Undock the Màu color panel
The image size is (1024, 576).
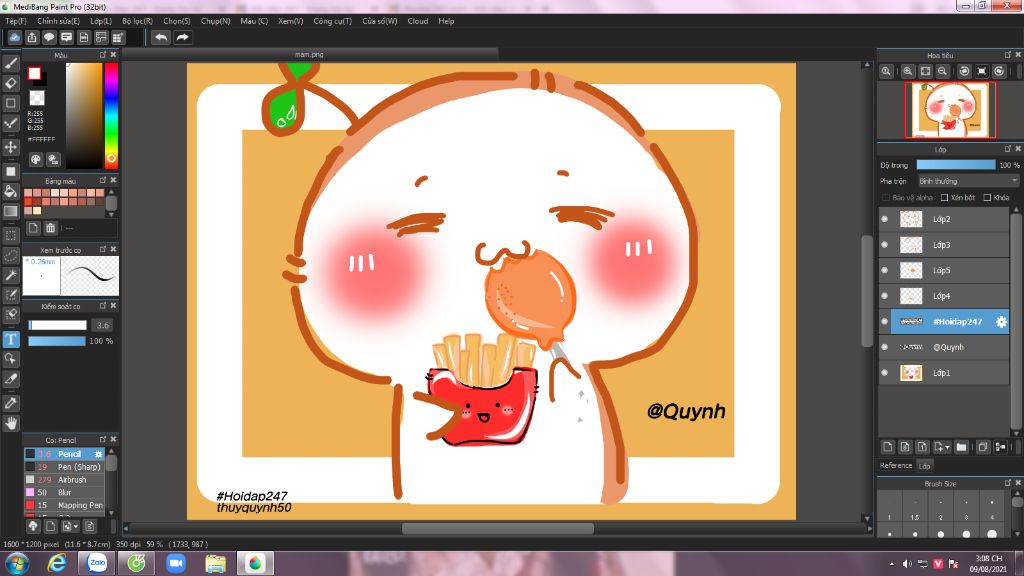pyautogui.click(x=103, y=55)
